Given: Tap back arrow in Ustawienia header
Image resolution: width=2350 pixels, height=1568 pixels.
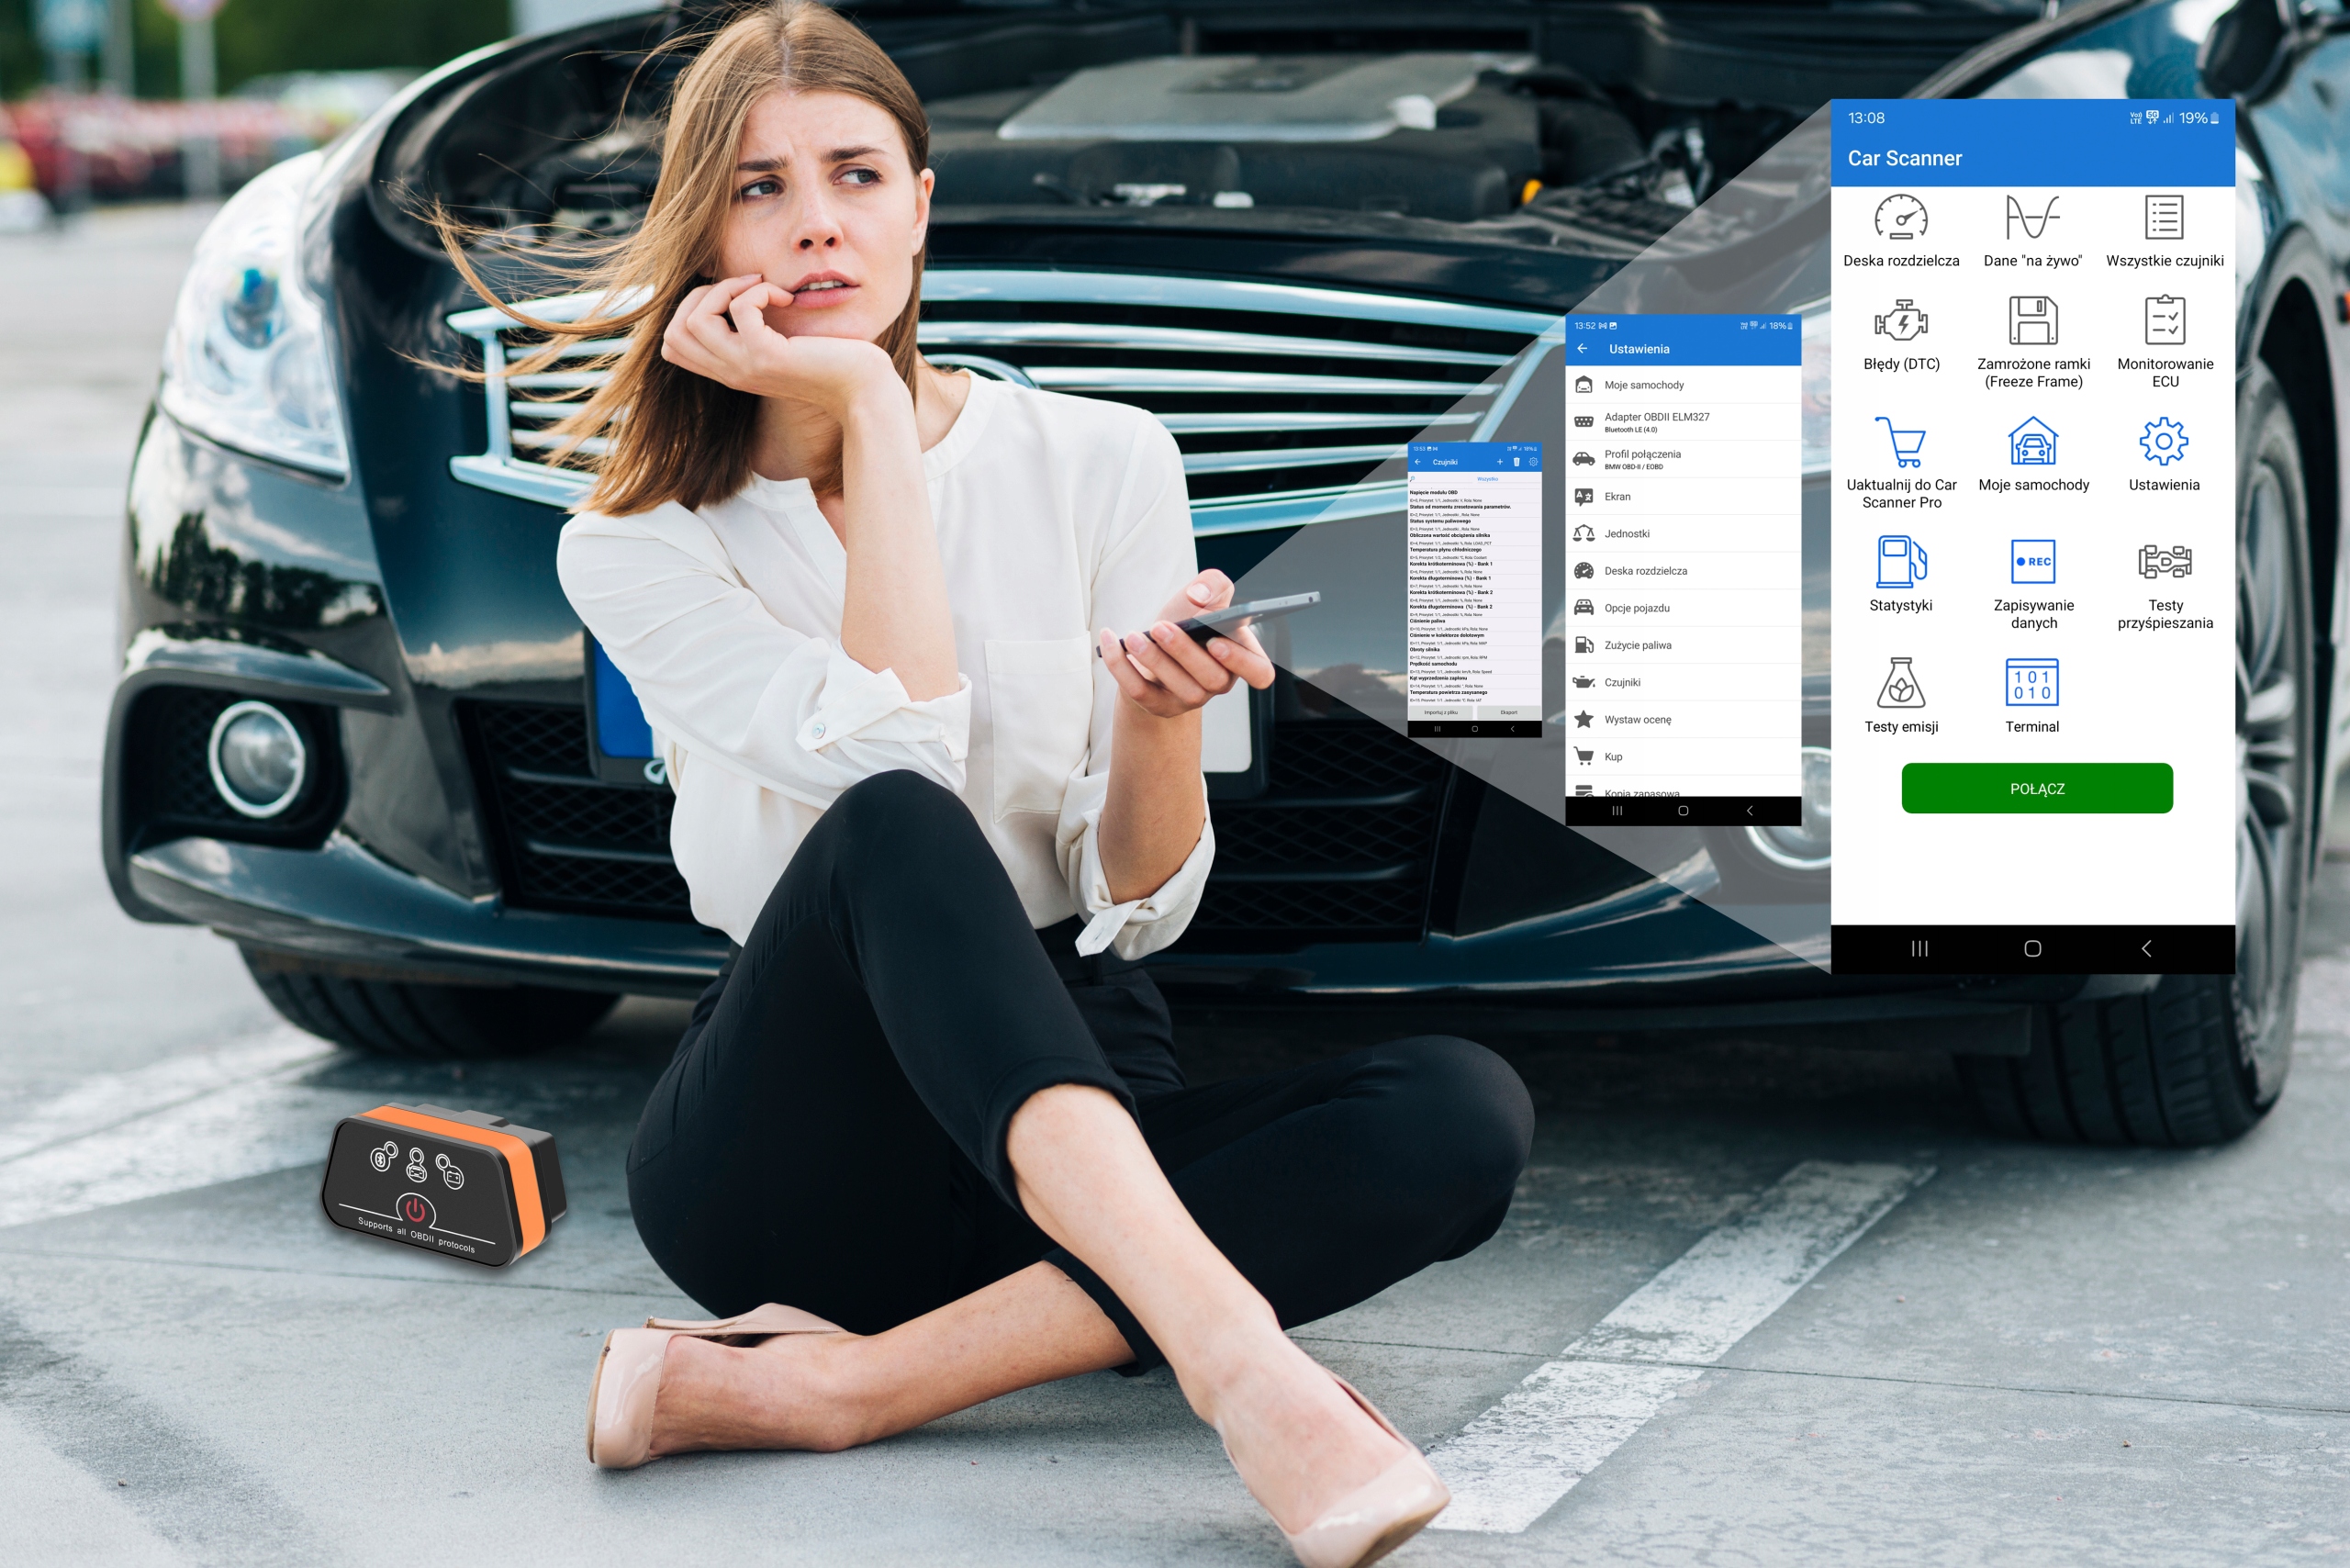Looking at the screenshot, I should (1582, 349).
